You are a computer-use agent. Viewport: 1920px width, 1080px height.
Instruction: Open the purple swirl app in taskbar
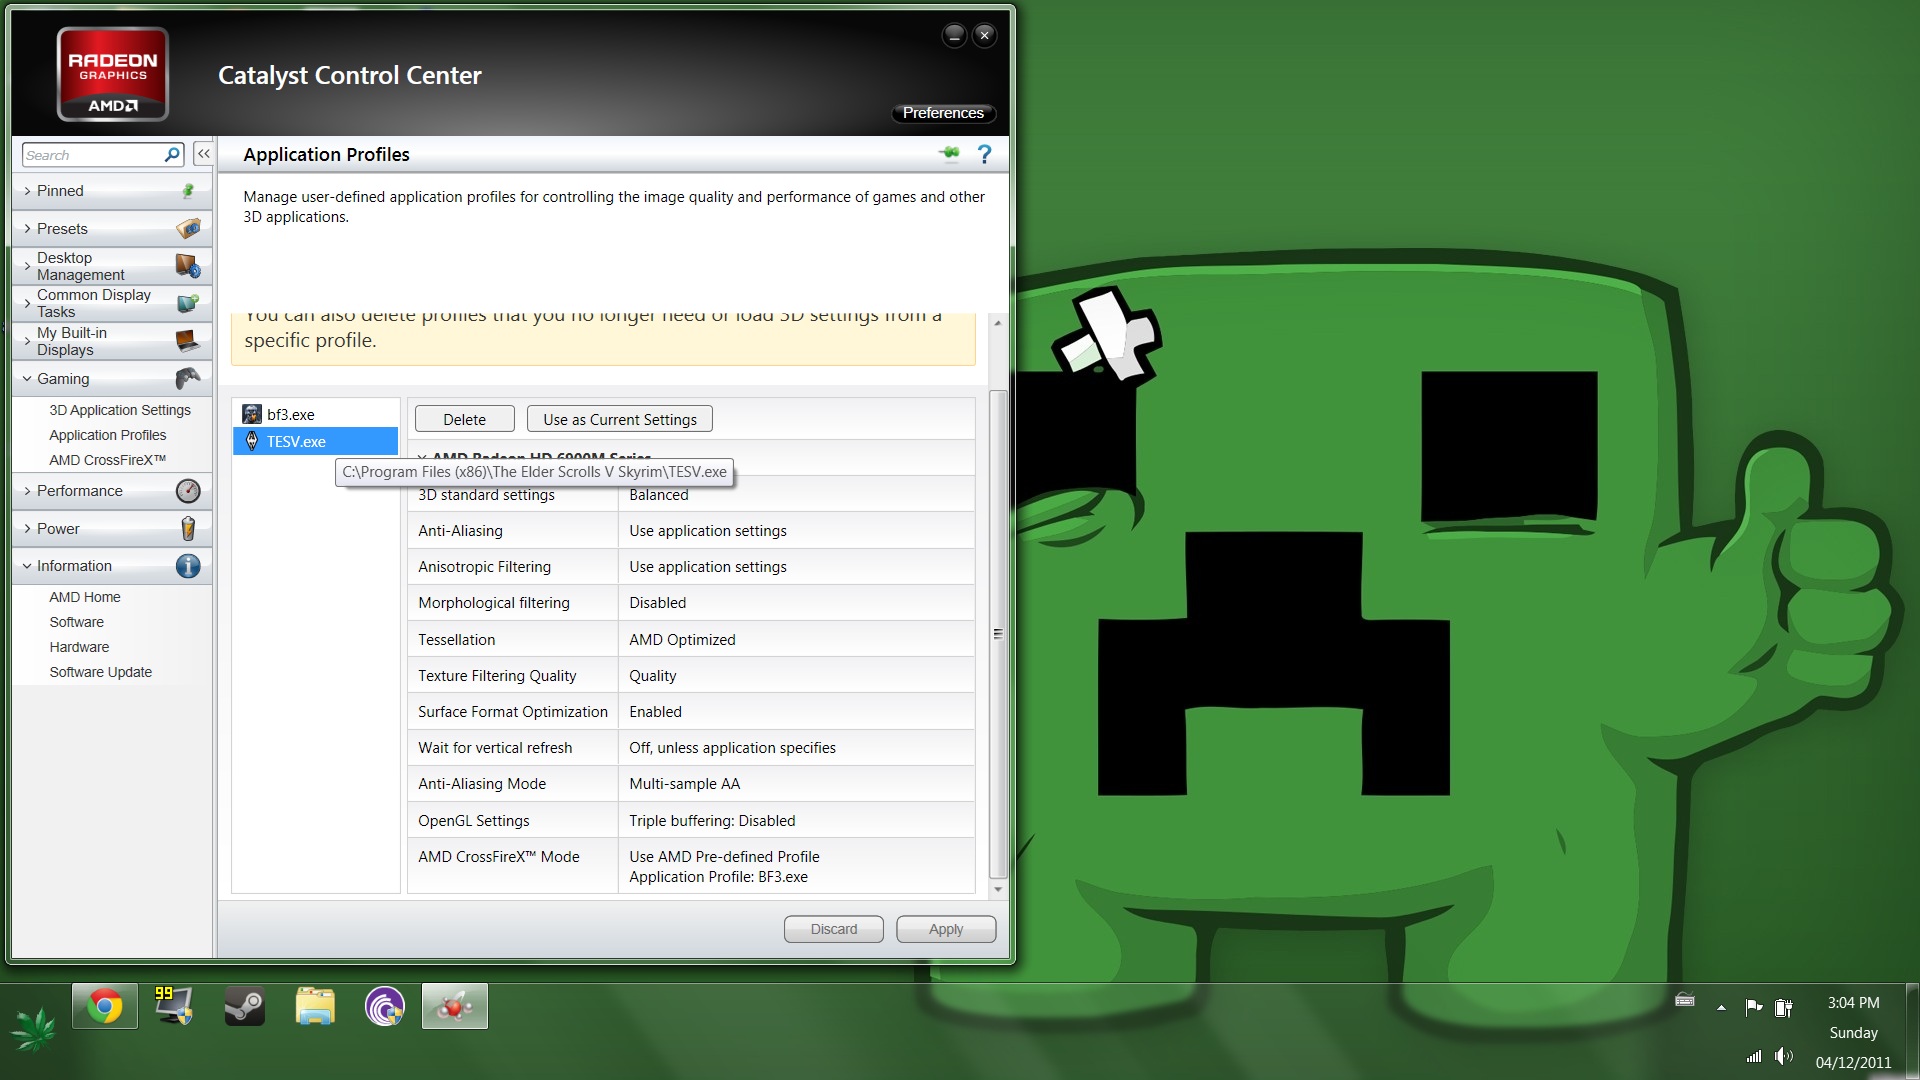pyautogui.click(x=385, y=1006)
